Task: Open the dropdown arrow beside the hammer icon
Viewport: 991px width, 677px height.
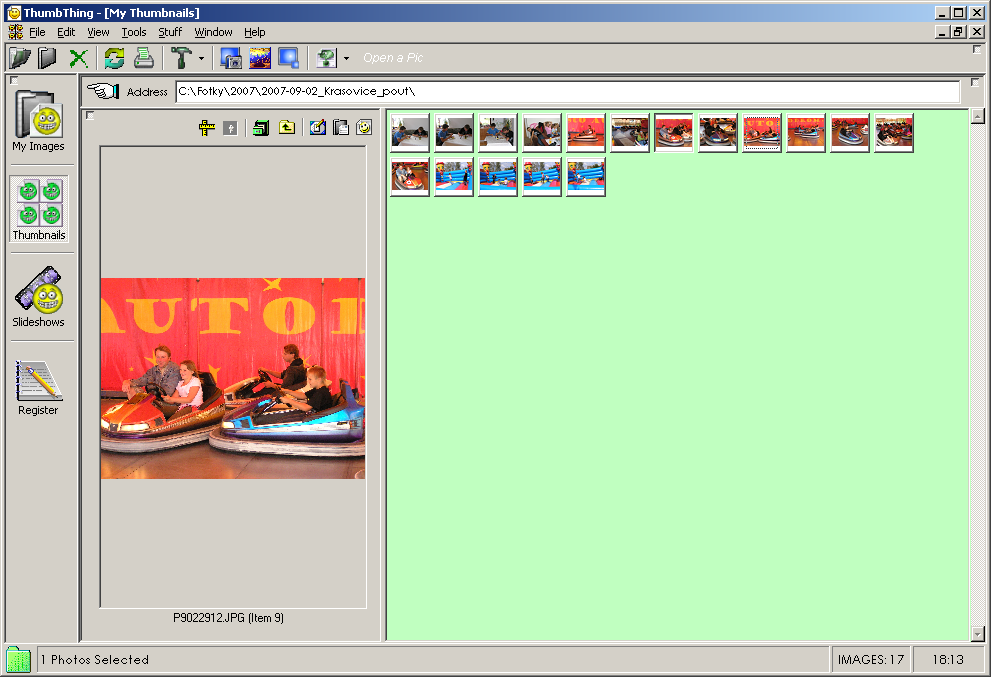Action: (x=202, y=58)
